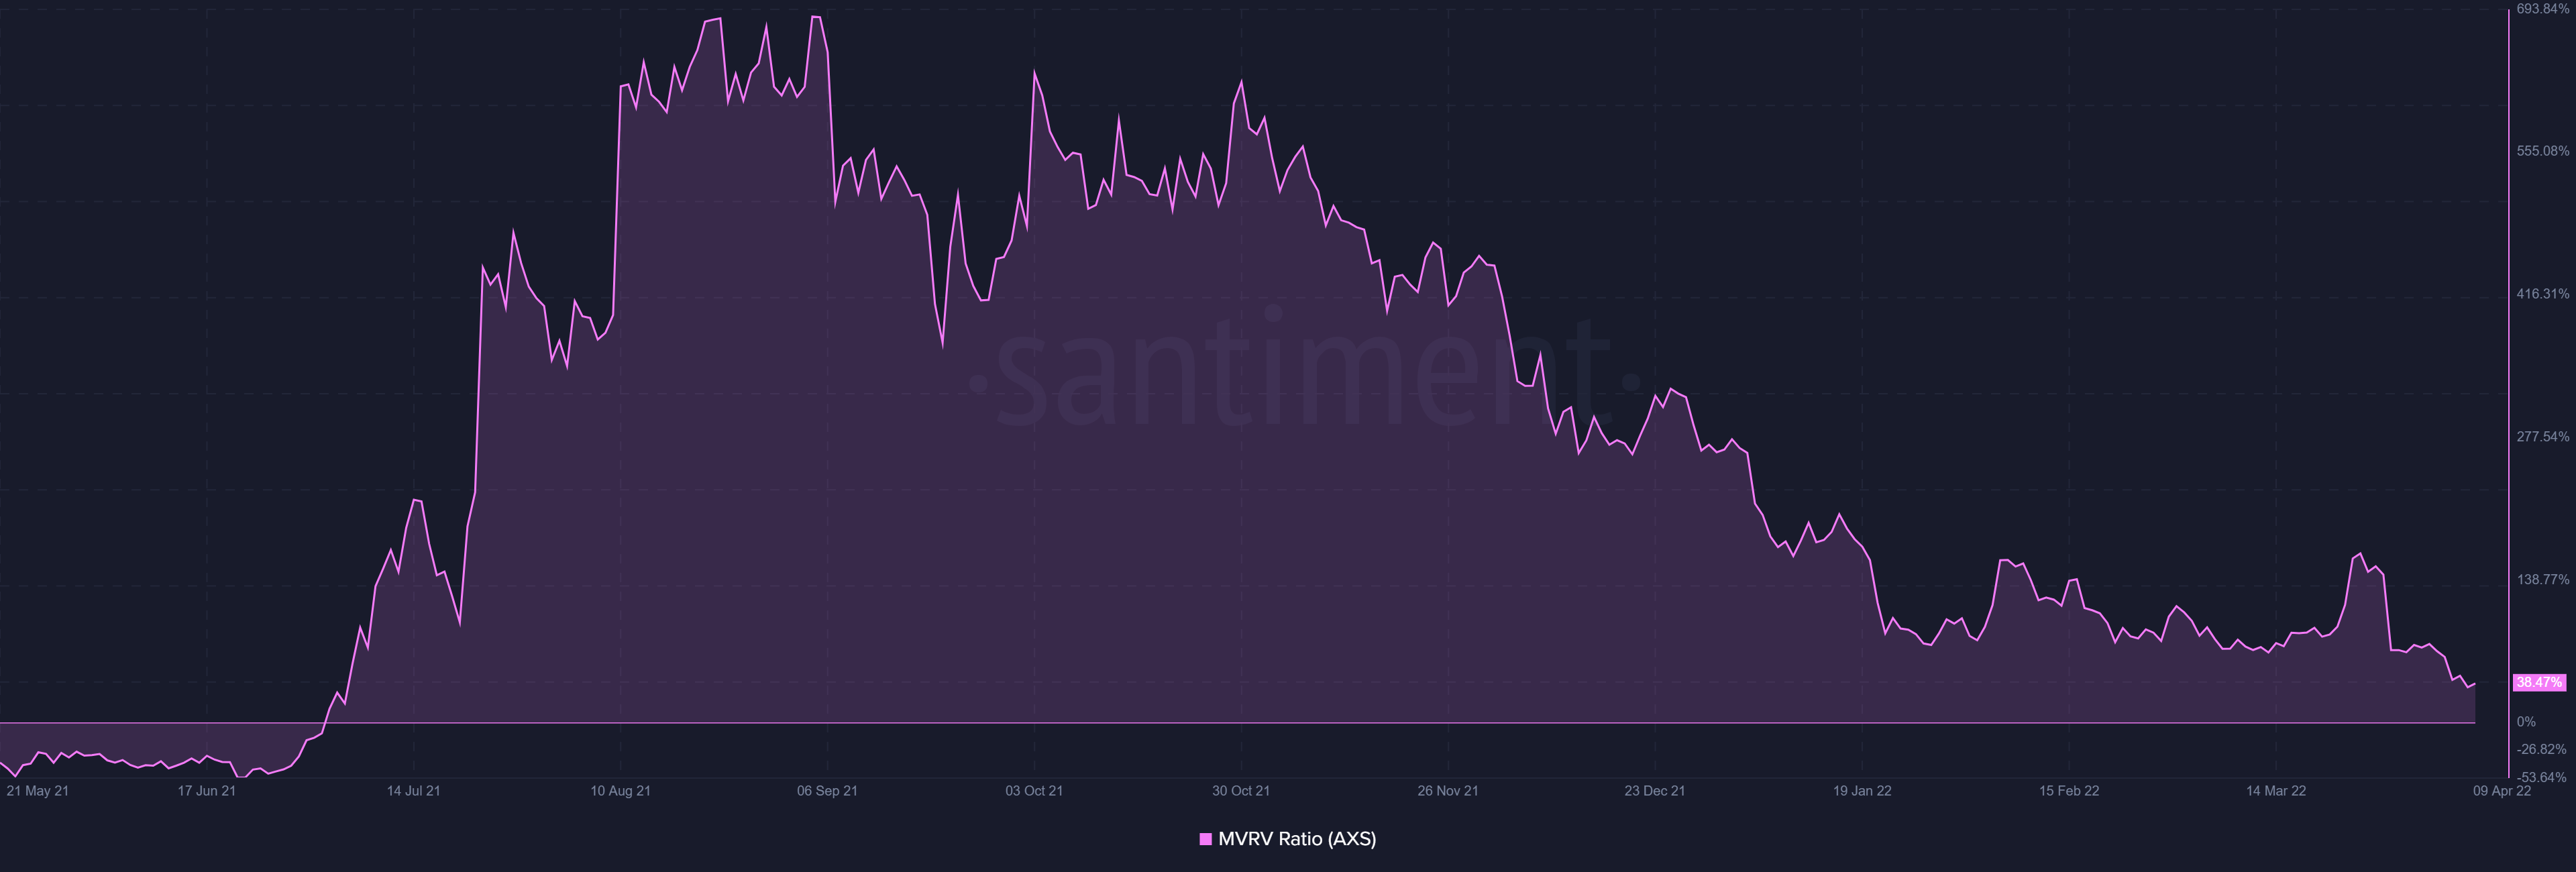Click the 23 Dec 21 date label

coord(1654,791)
